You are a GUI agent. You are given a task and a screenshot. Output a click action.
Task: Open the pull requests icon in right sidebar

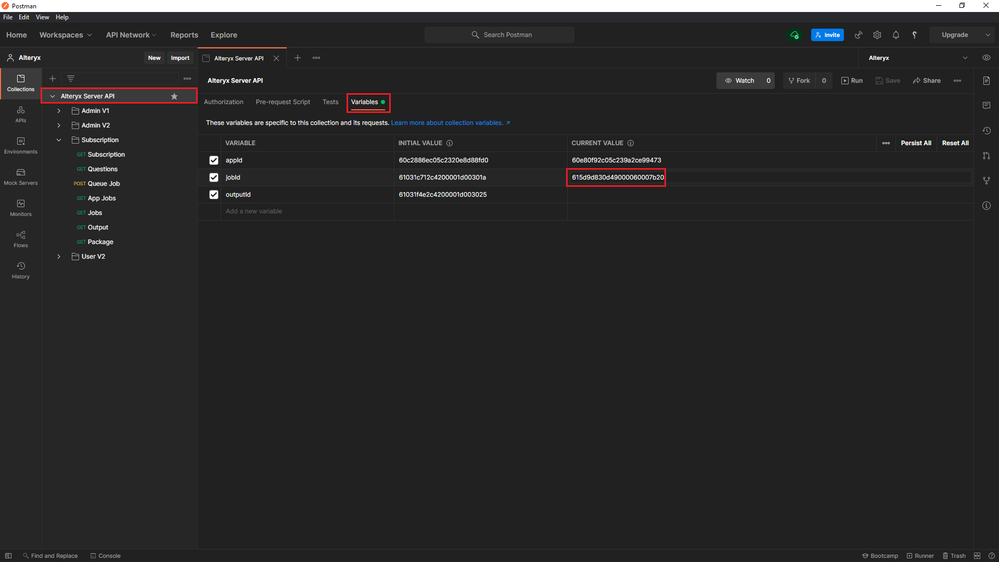[x=986, y=155]
